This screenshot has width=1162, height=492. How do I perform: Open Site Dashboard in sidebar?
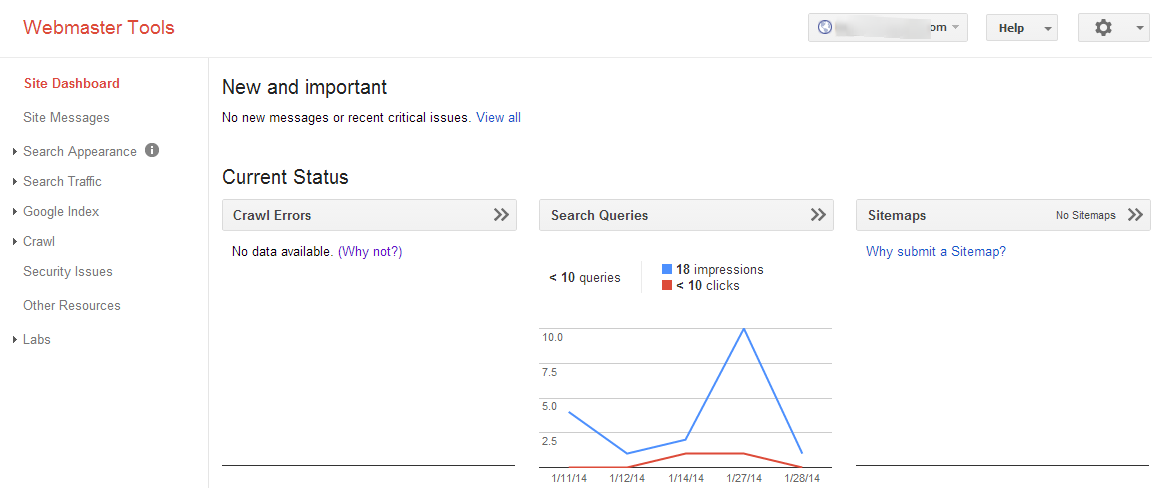pyautogui.click(x=71, y=84)
